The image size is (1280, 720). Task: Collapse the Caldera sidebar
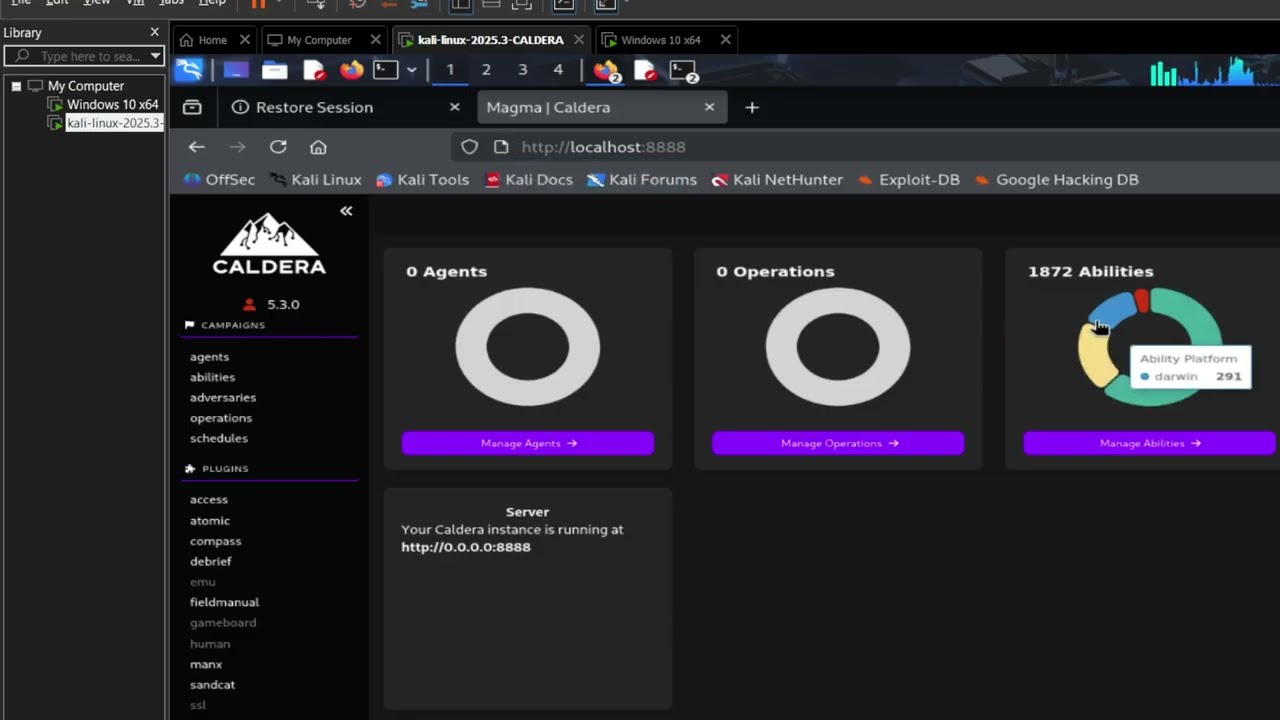pyautogui.click(x=346, y=211)
